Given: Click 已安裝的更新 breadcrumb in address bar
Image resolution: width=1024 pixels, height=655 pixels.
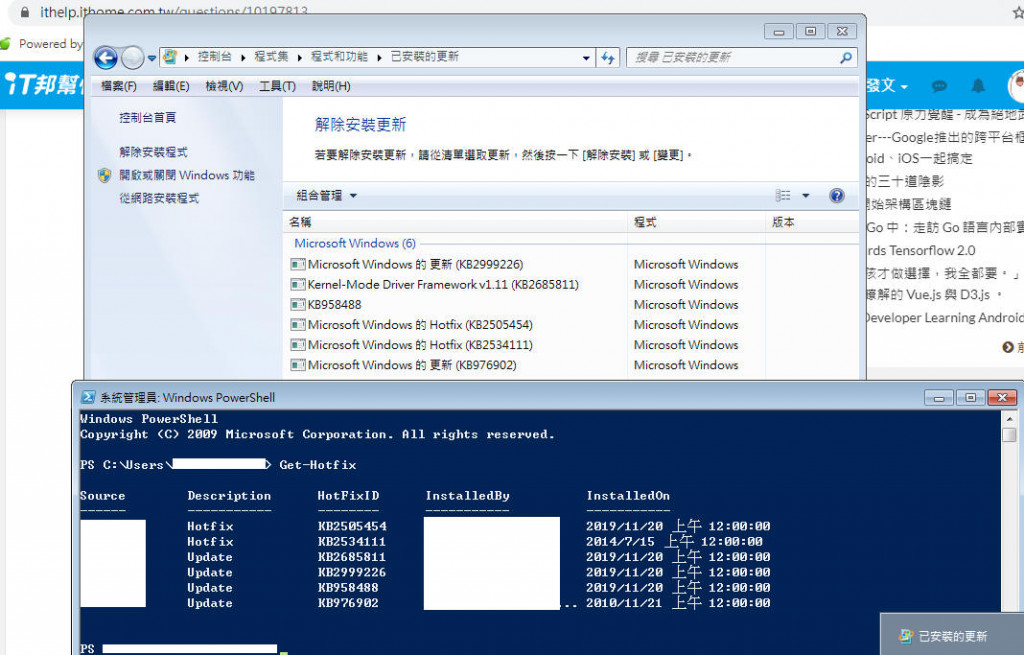Looking at the screenshot, I should point(424,57).
